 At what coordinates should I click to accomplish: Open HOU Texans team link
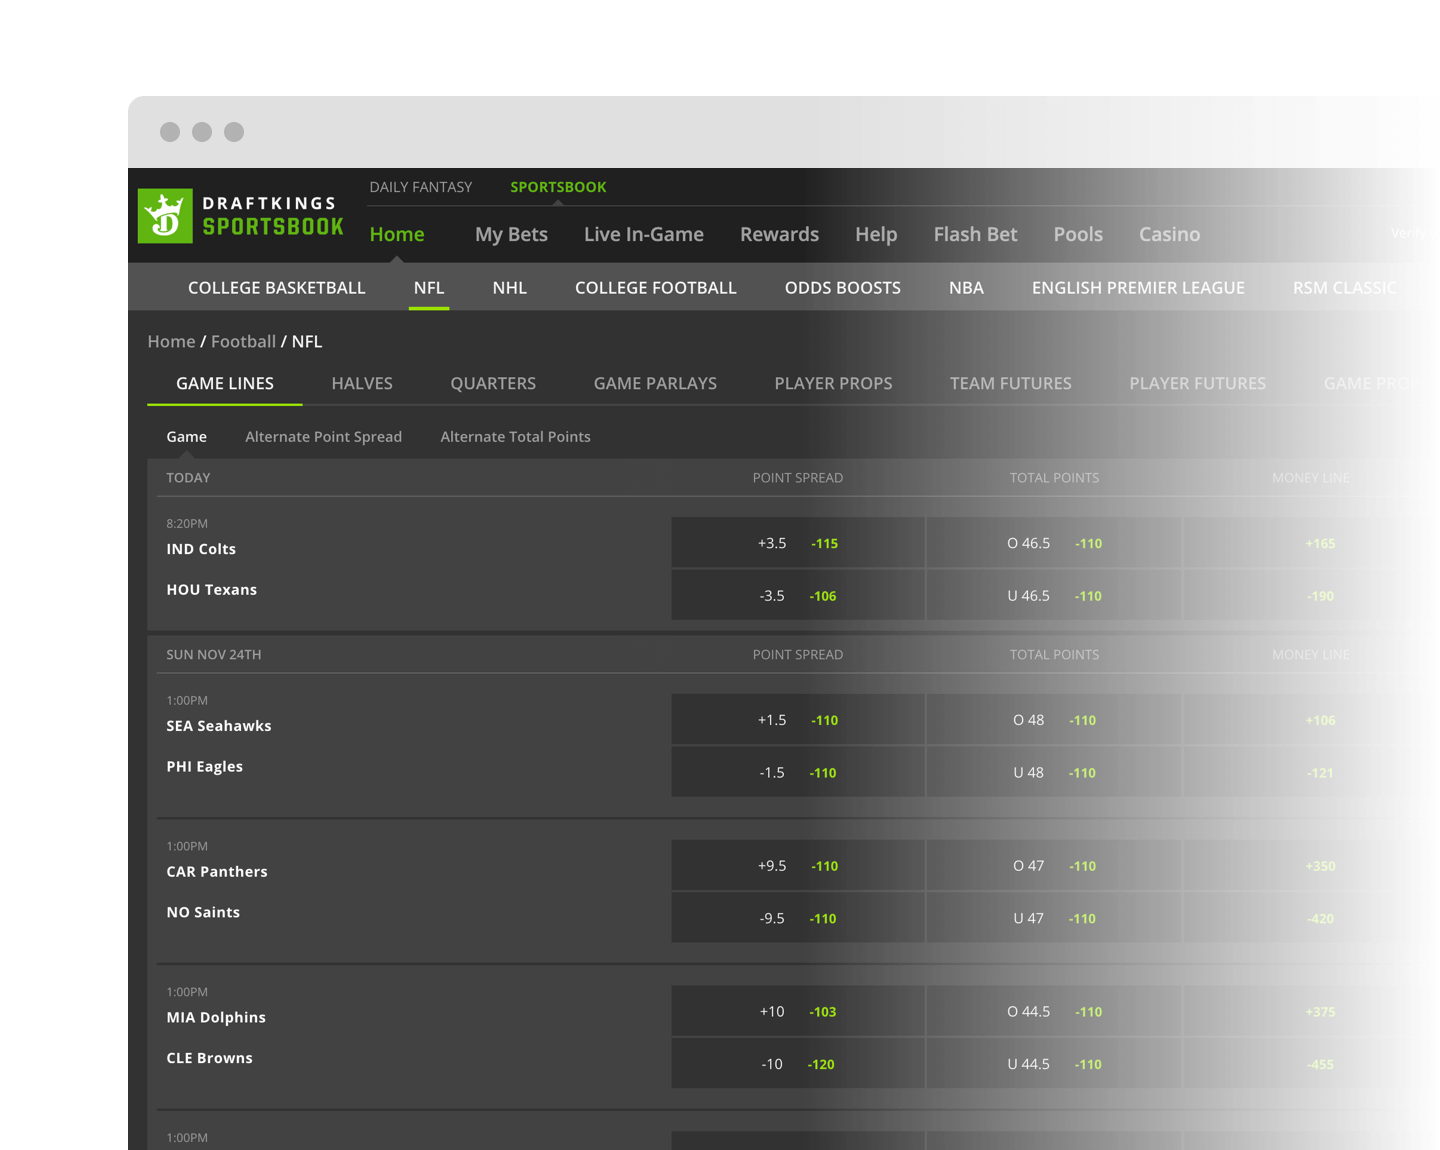click(212, 590)
